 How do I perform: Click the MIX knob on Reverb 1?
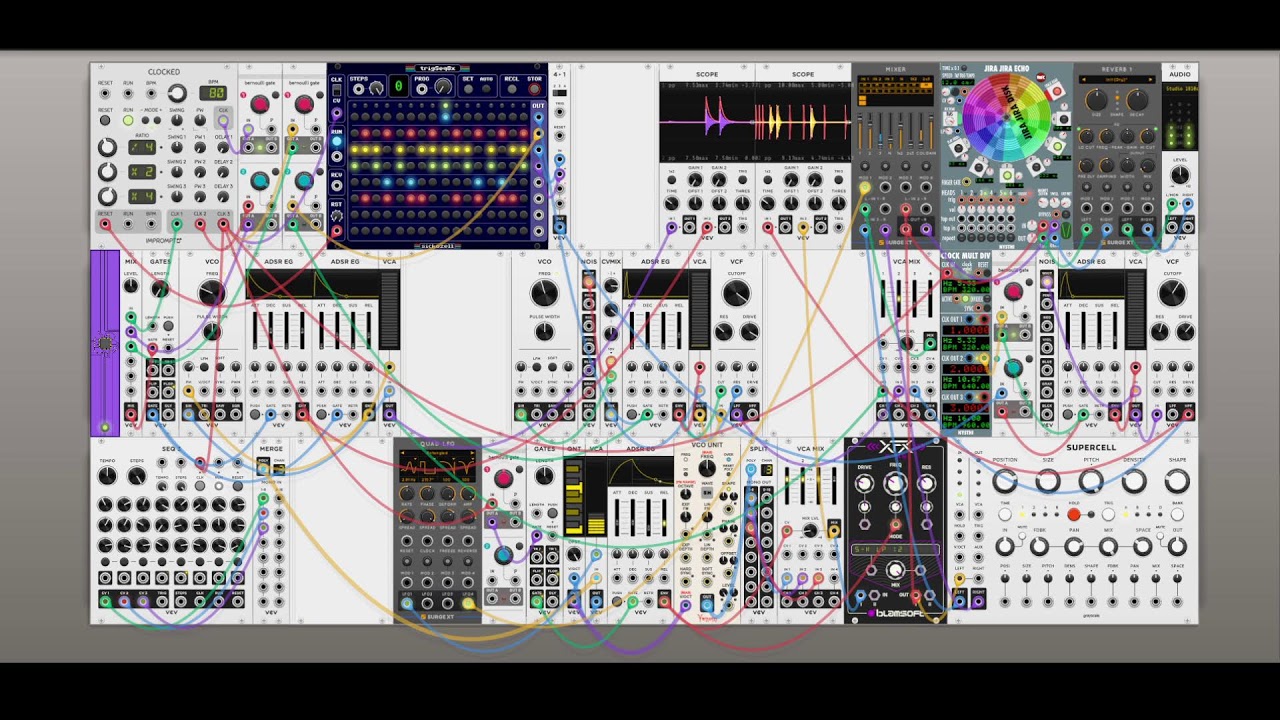click(x=1148, y=165)
